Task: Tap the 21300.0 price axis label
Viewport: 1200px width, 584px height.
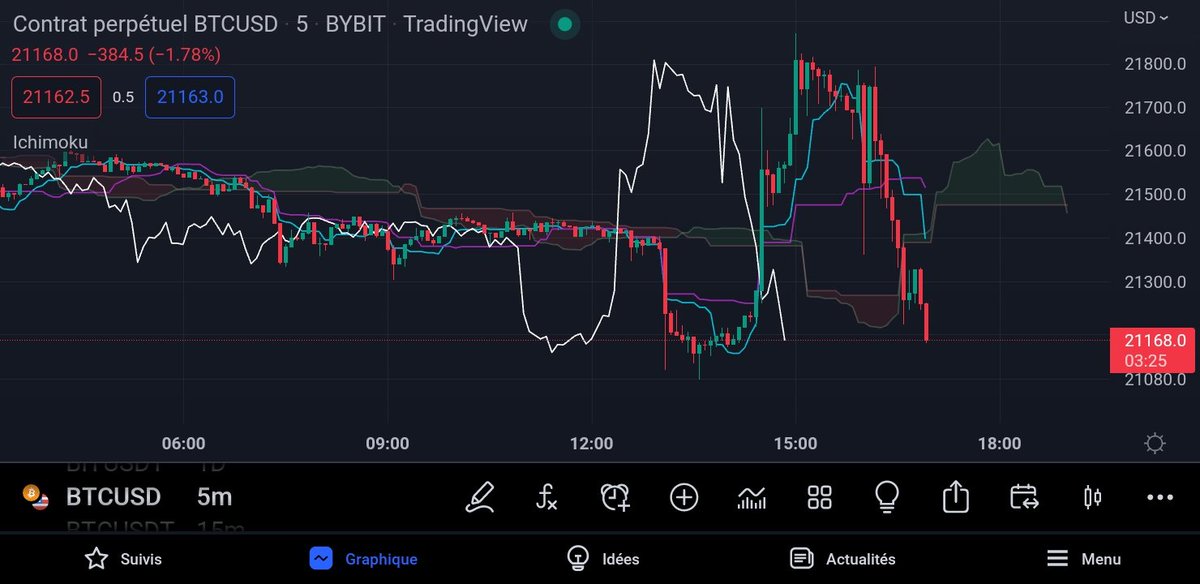Action: click(x=1153, y=281)
